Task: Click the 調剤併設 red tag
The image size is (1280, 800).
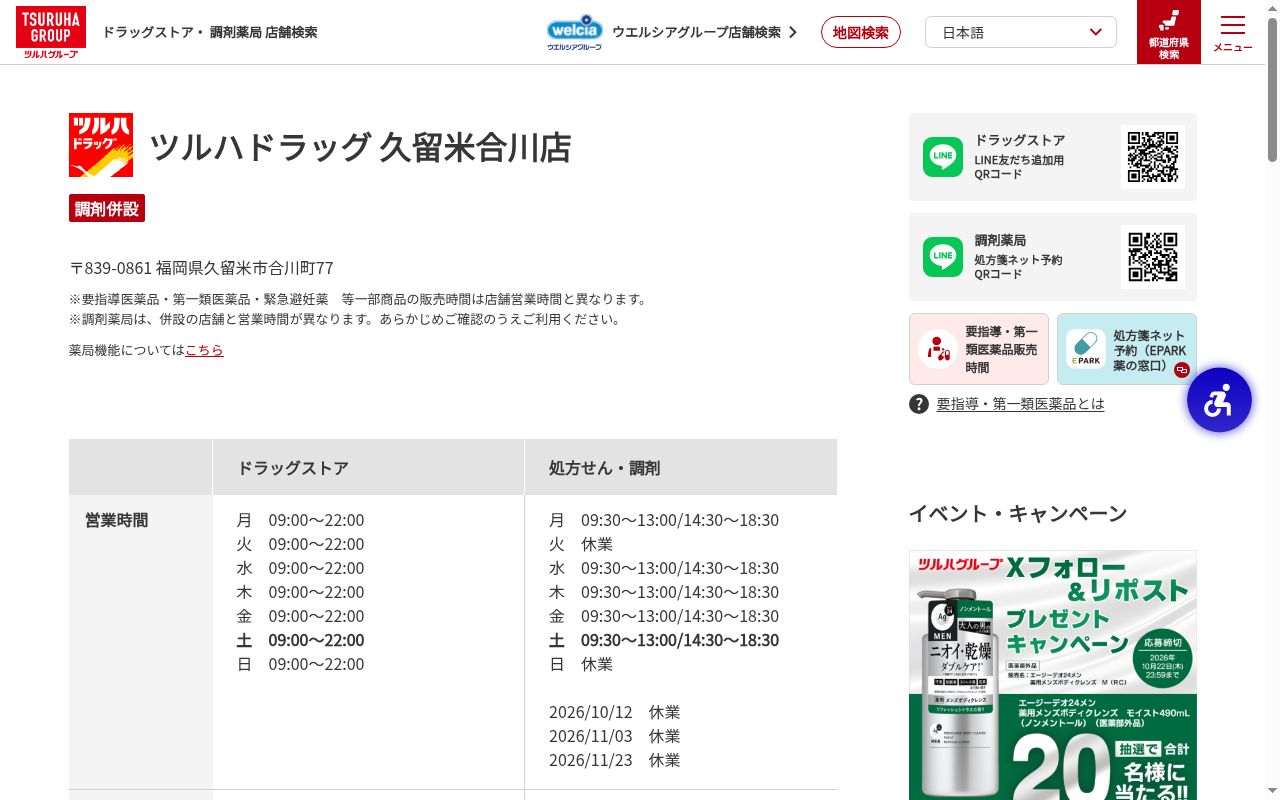Action: (x=107, y=208)
